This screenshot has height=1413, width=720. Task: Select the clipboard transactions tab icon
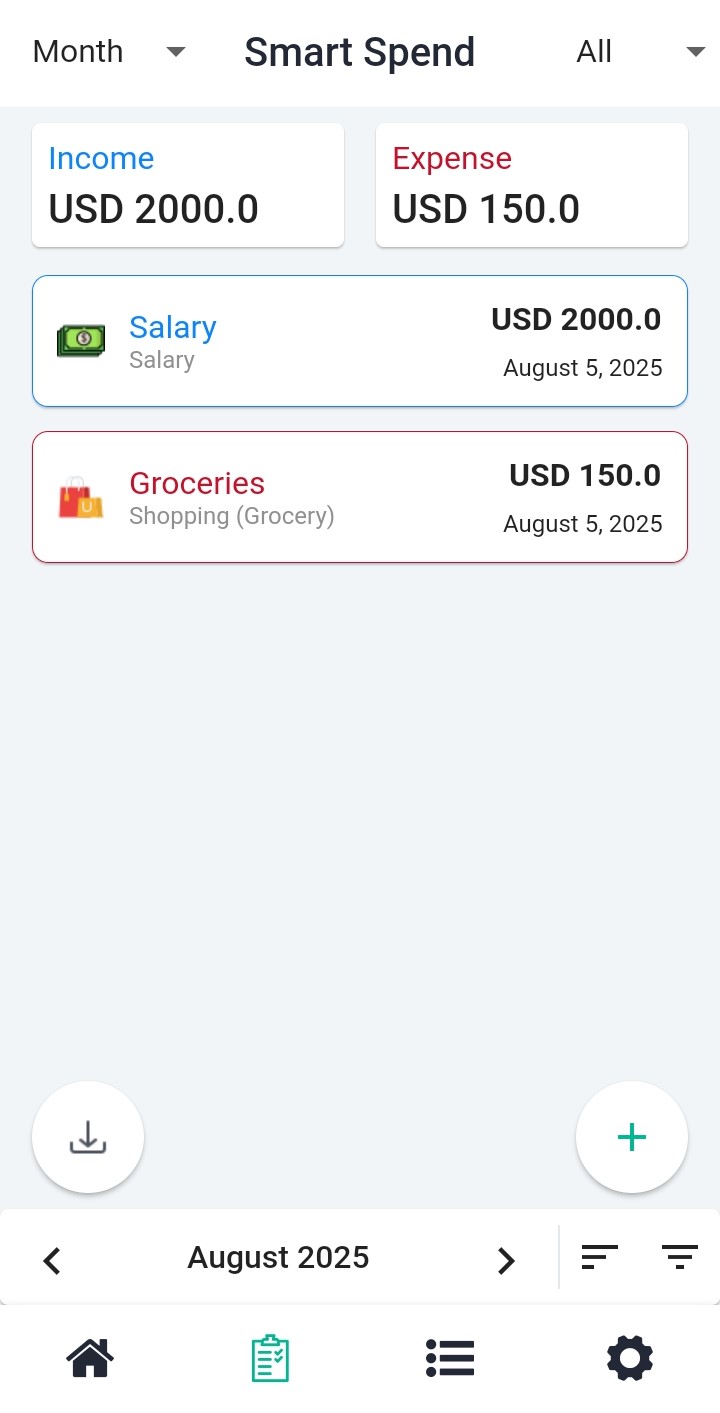(x=270, y=1359)
